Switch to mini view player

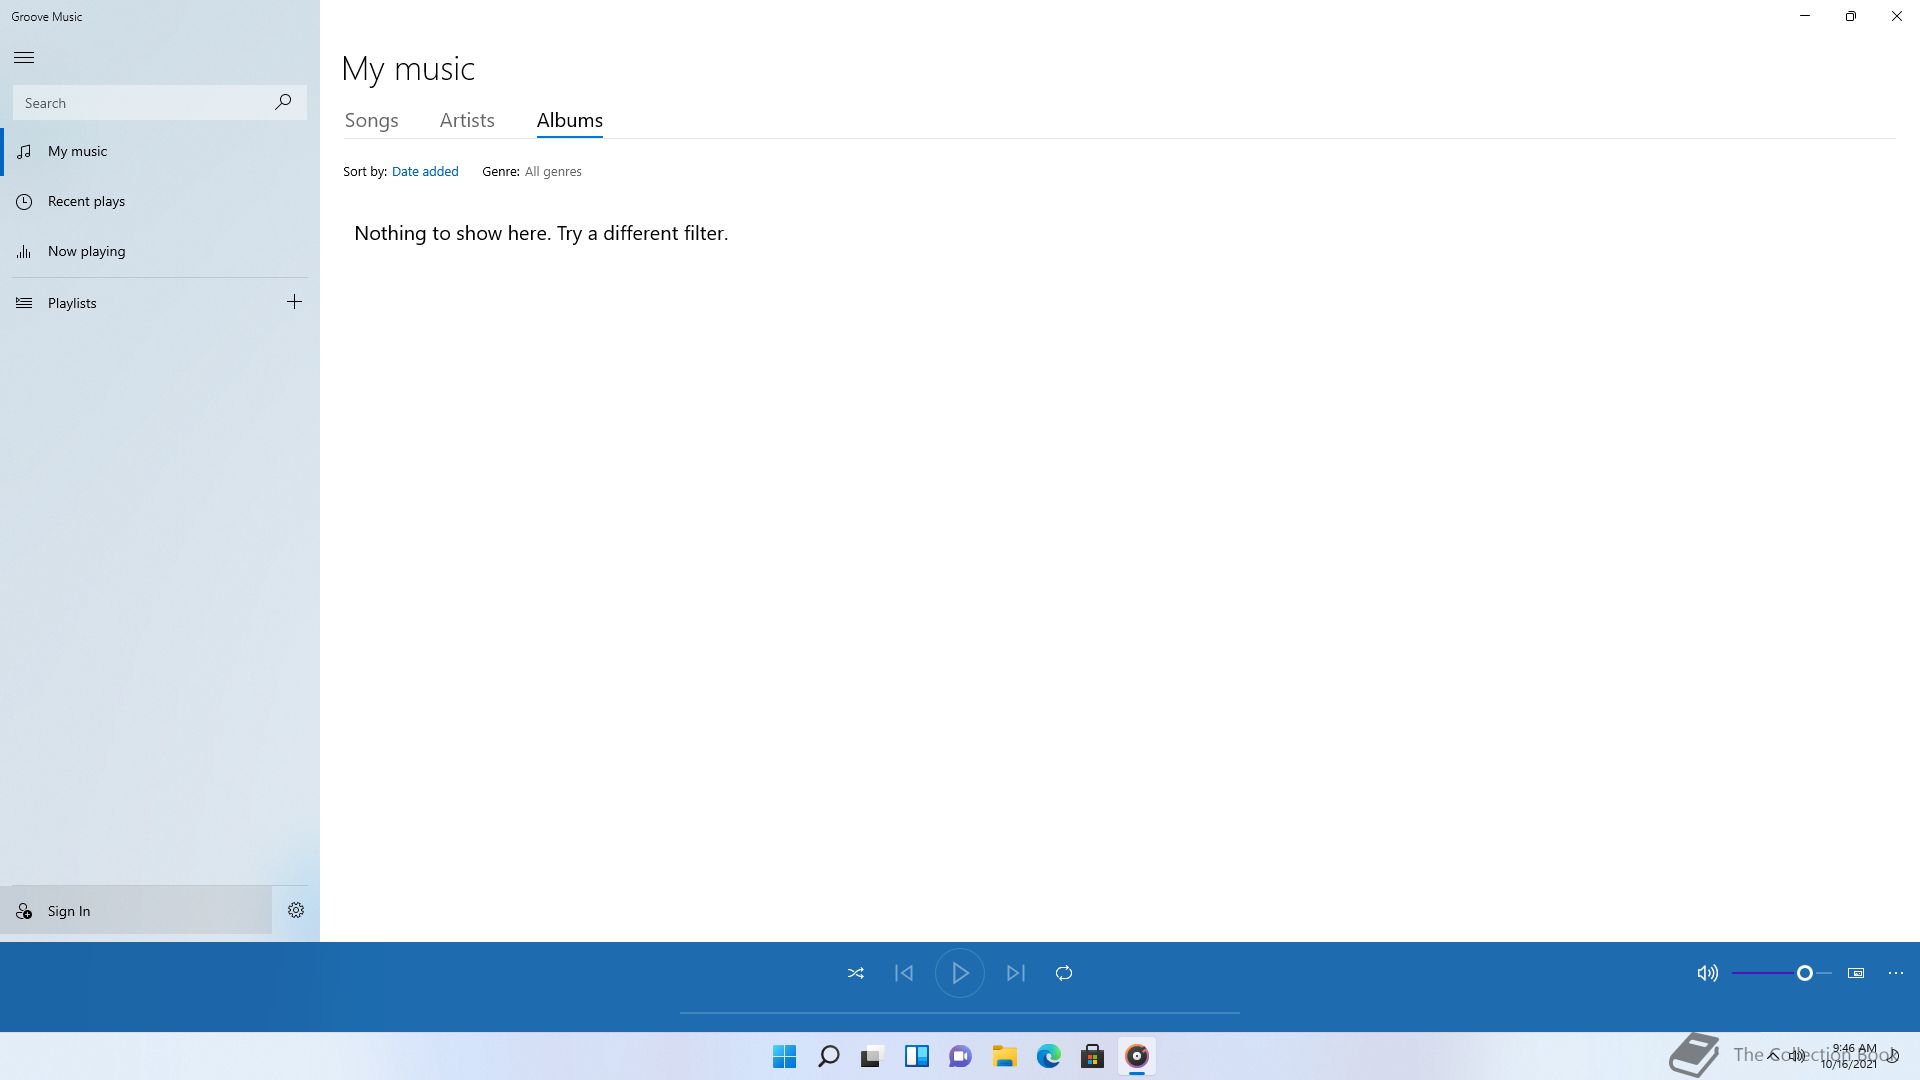coord(1856,973)
